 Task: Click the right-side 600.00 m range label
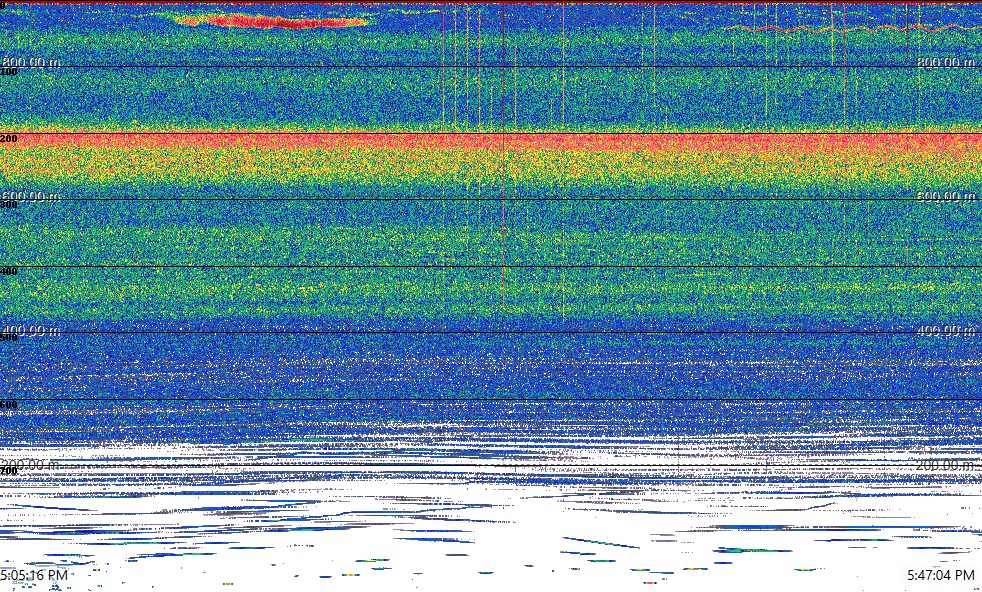click(x=946, y=196)
